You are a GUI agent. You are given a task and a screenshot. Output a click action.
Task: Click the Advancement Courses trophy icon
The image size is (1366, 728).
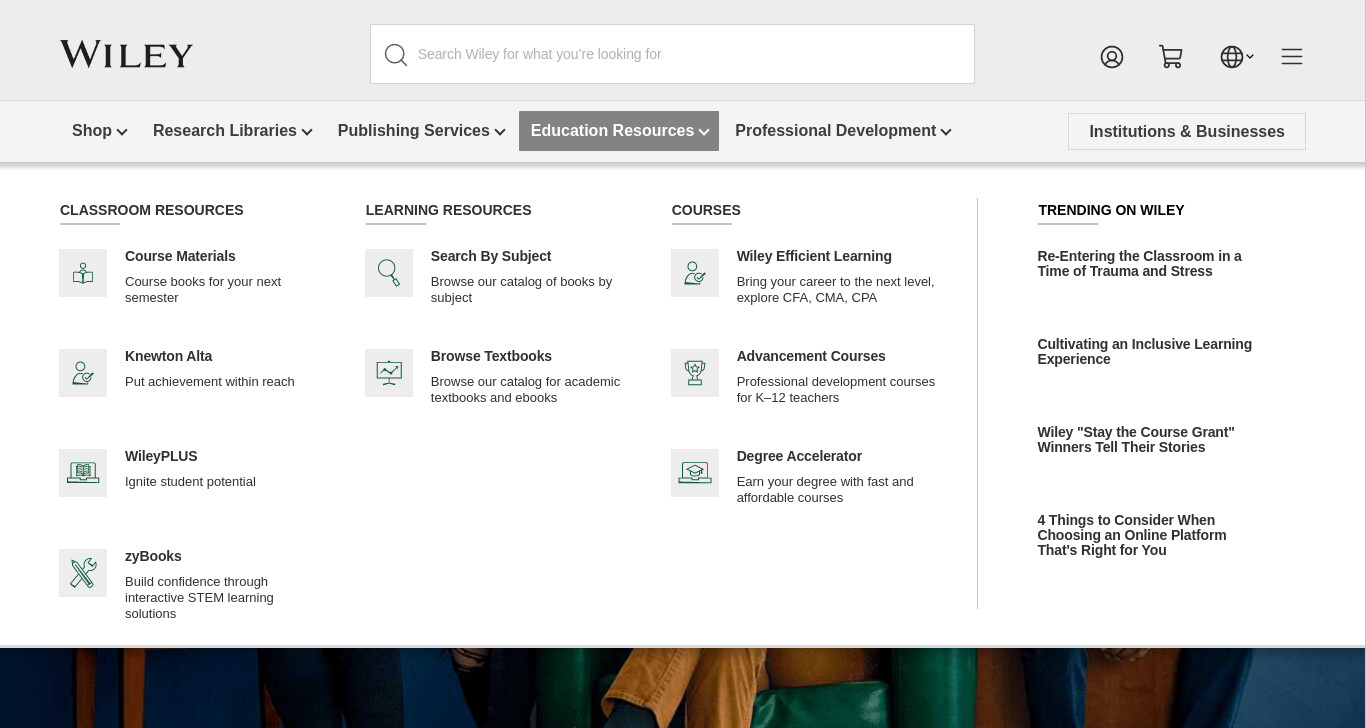pos(695,373)
